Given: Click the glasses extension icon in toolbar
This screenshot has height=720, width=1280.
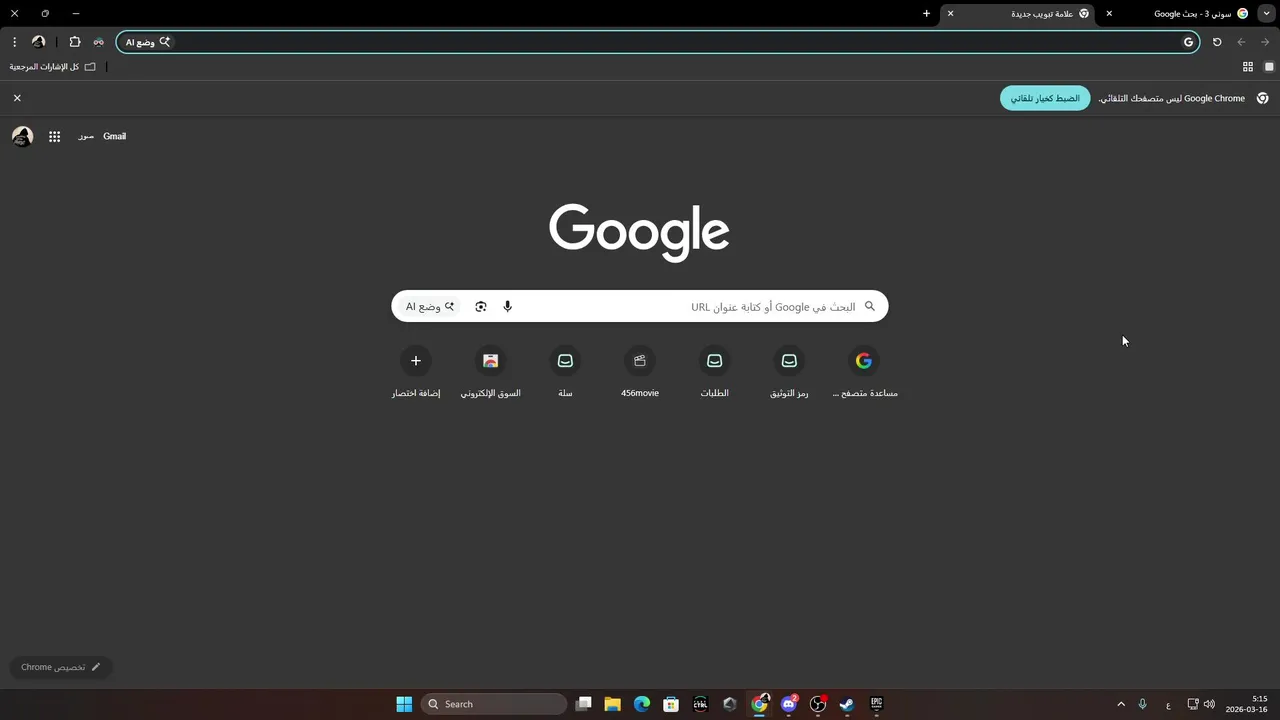Looking at the screenshot, I should 98,42.
